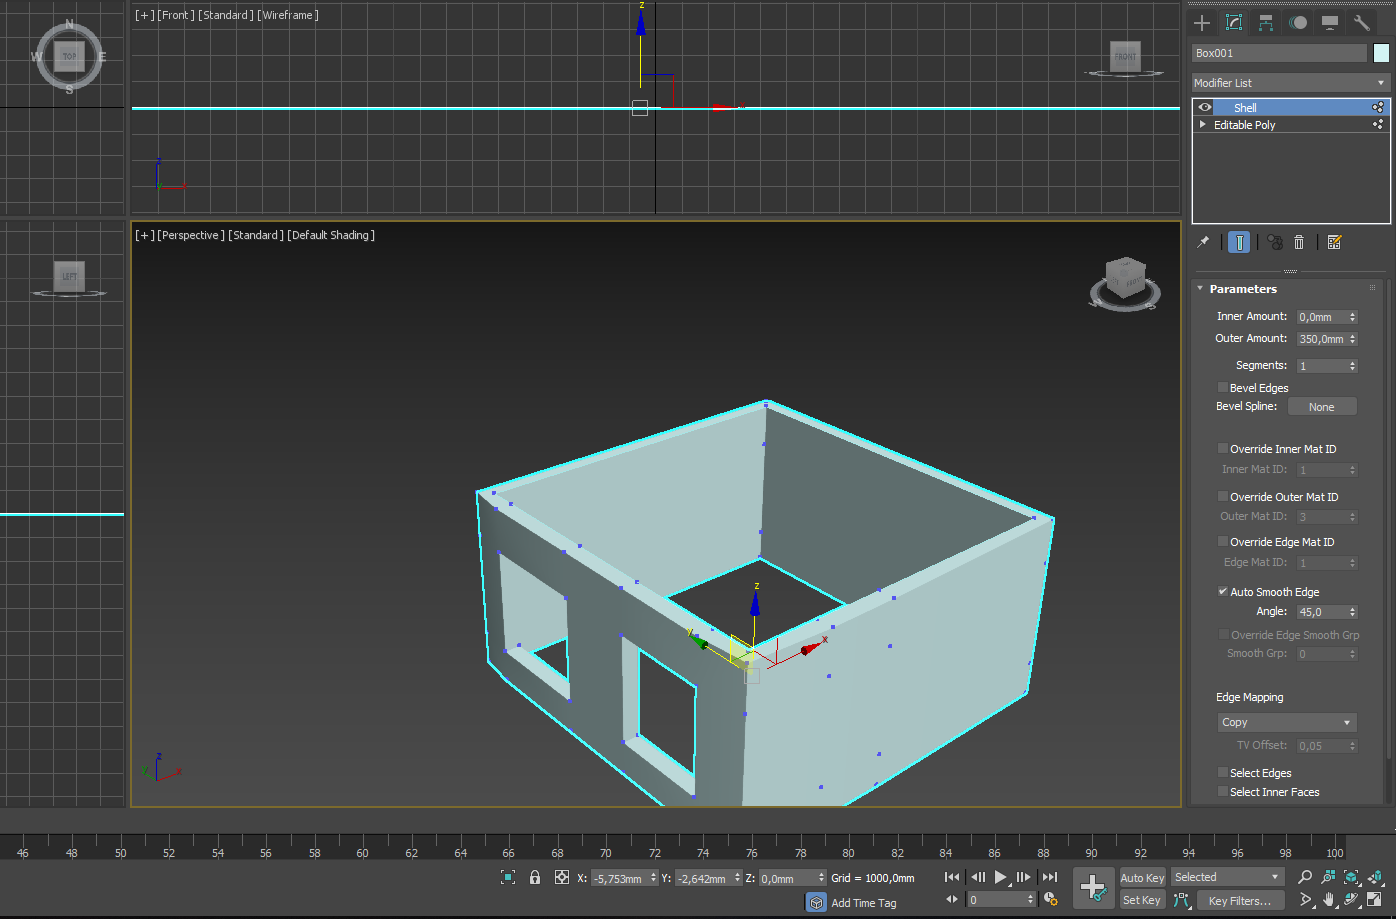Click the Box001 object color swatch
This screenshot has width=1396, height=919.
coord(1381,53)
